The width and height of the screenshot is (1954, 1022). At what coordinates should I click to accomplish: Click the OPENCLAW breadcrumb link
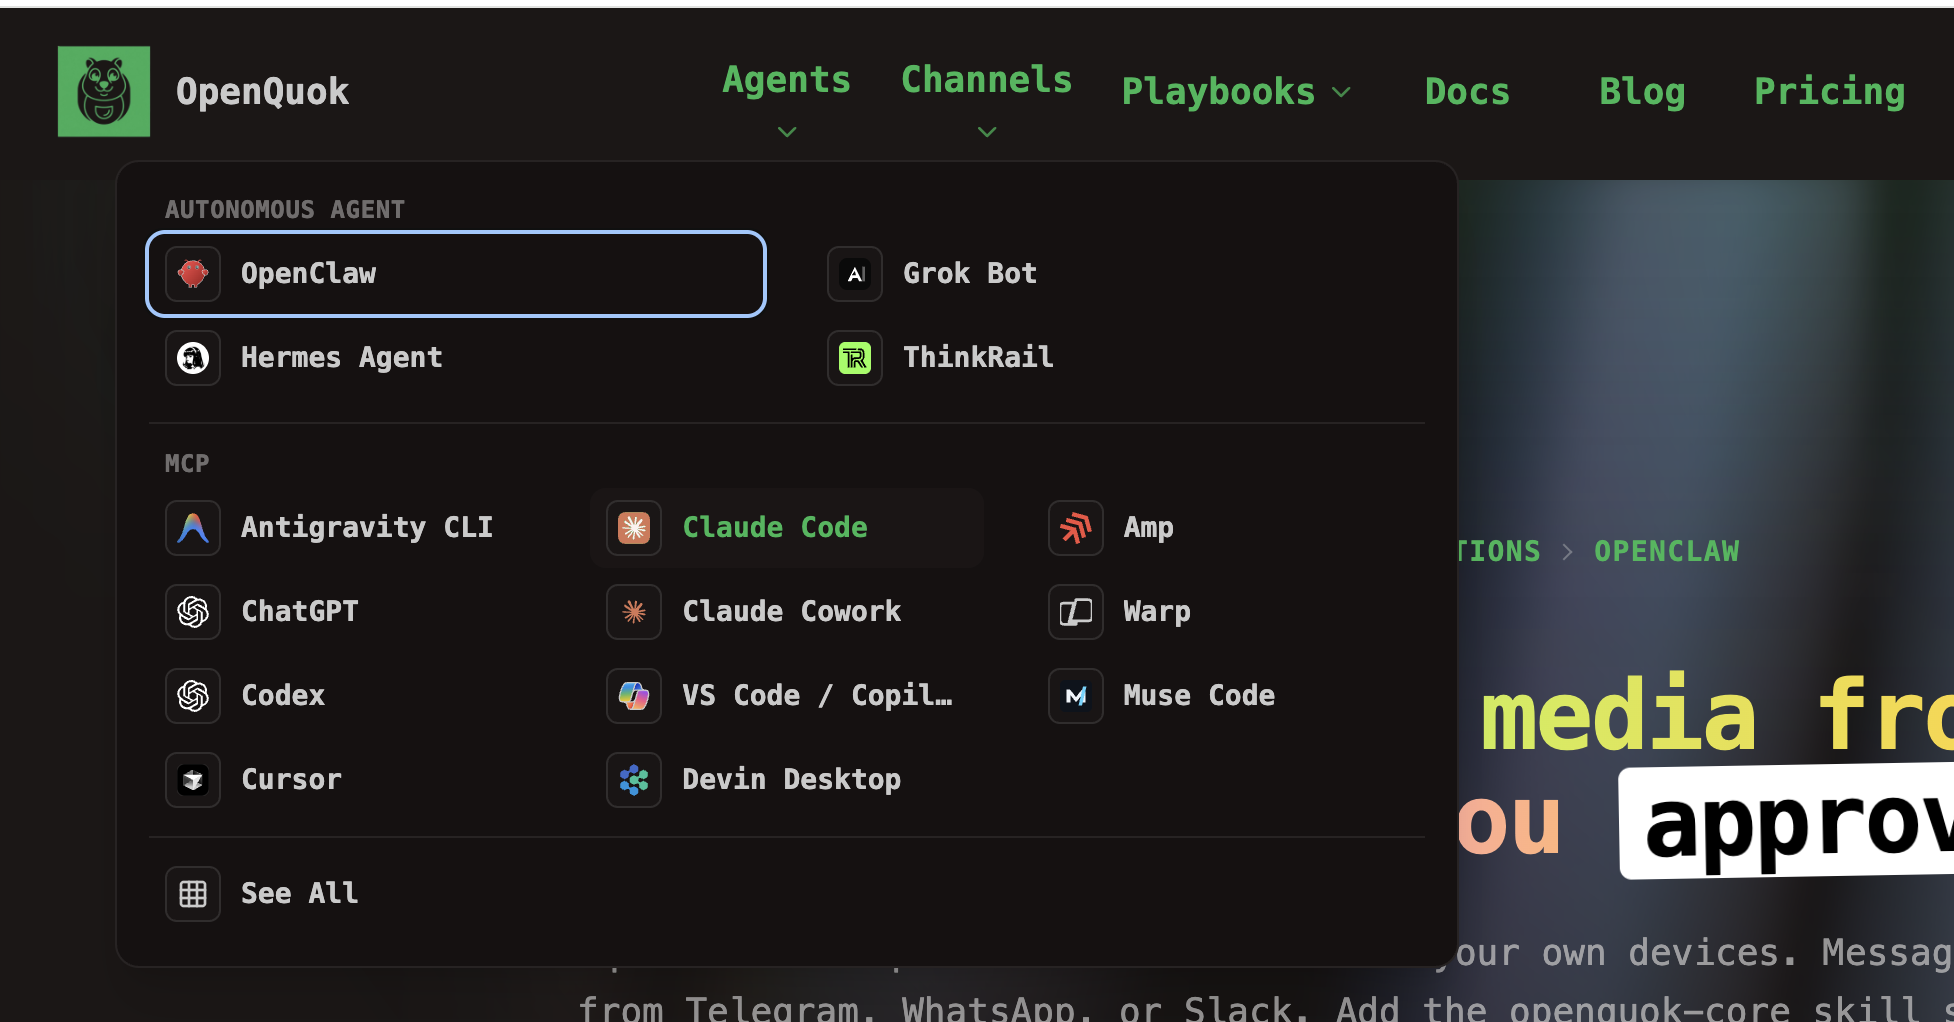pyautogui.click(x=1667, y=552)
